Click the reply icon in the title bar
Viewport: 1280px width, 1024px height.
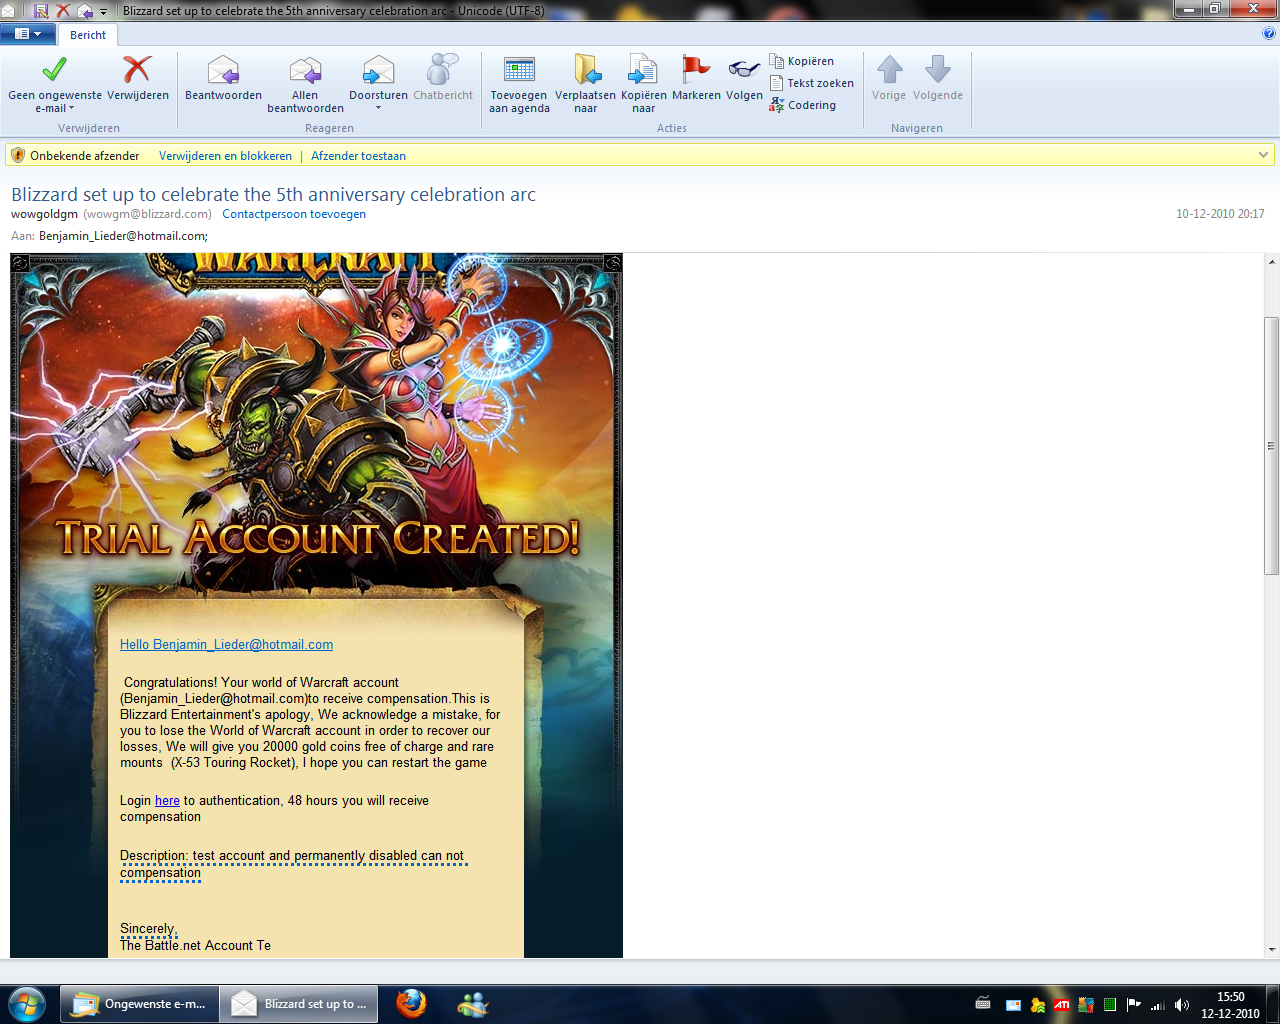tap(84, 11)
